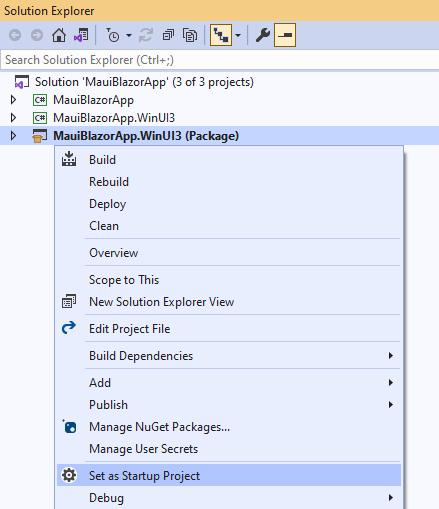The width and height of the screenshot is (439, 509).
Task: Expand the MauiBlazorApp project node
Action: point(13,100)
